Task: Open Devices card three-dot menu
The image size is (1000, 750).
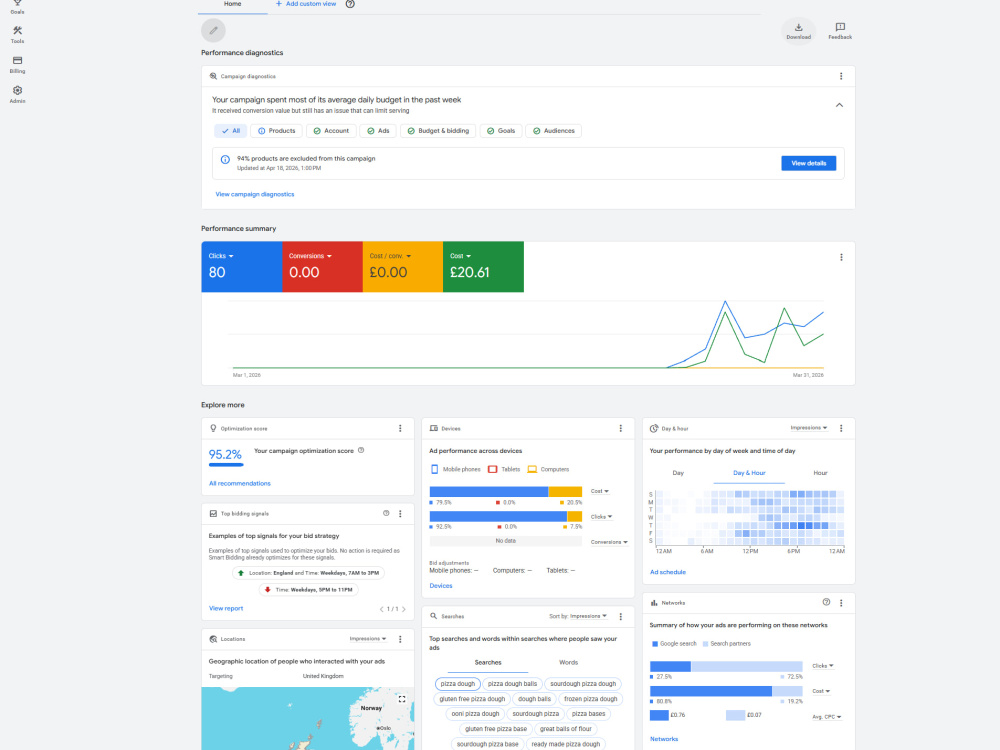Action: point(621,429)
